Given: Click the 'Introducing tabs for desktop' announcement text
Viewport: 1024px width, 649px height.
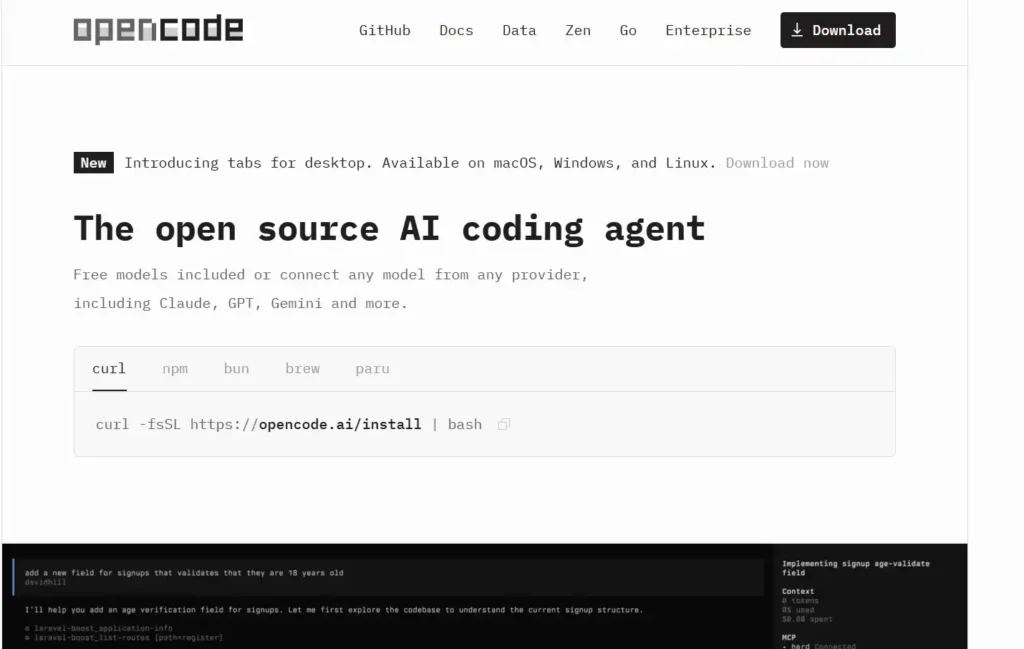Looking at the screenshot, I should click(420, 163).
